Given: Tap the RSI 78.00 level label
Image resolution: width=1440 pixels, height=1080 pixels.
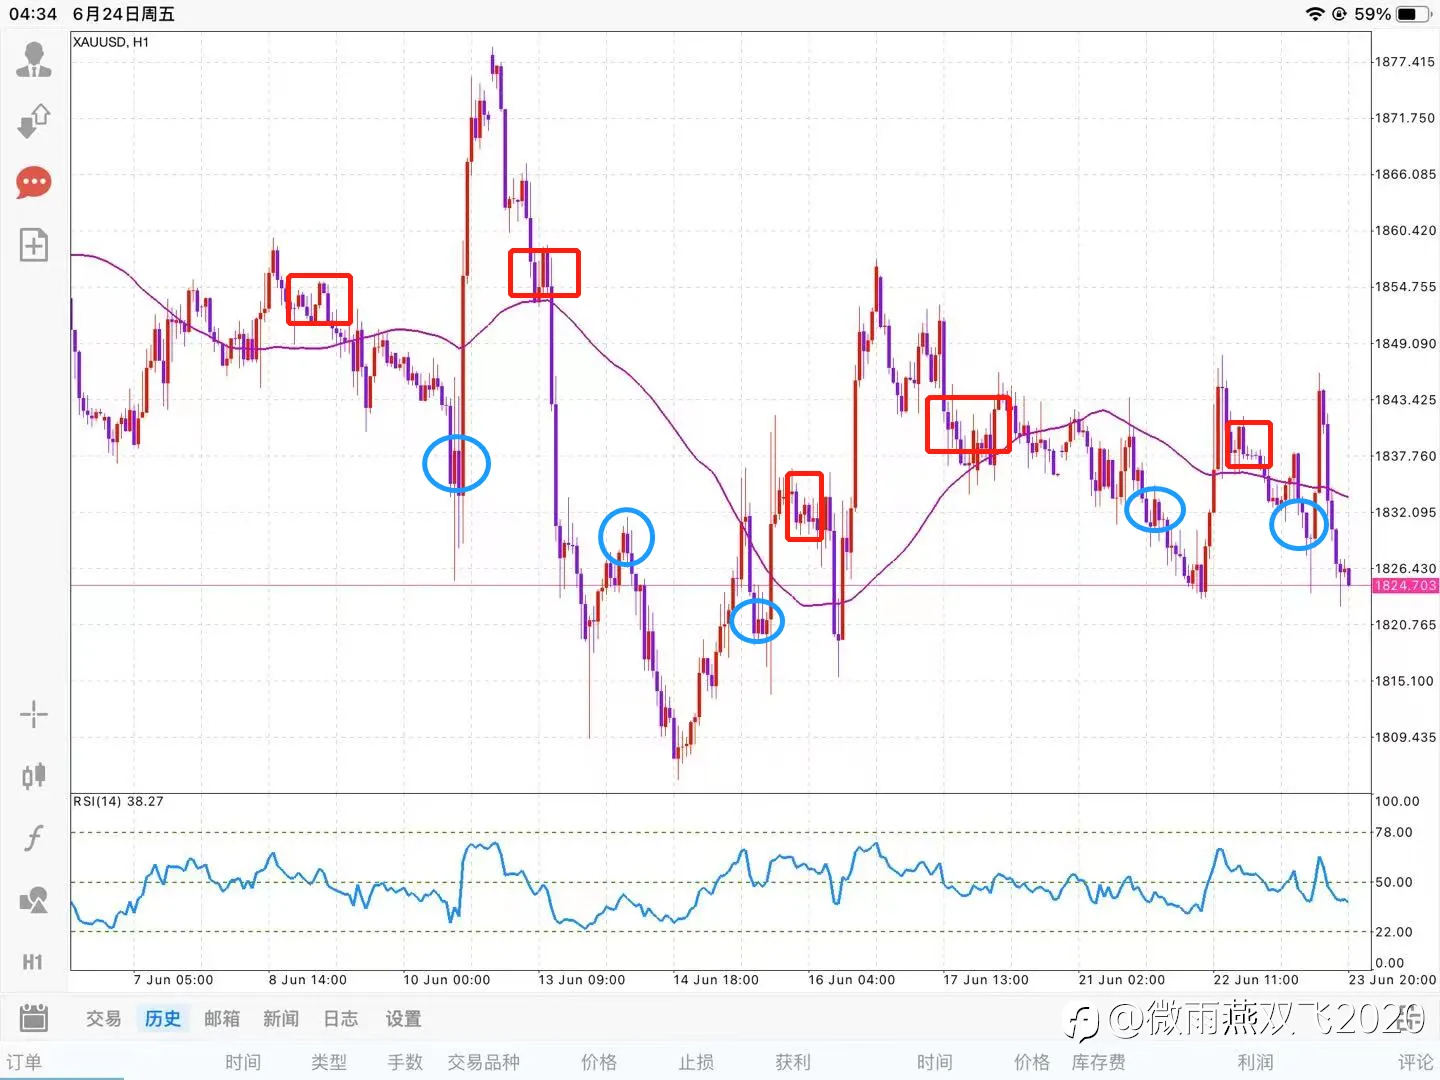Looking at the screenshot, I should 1394,832.
